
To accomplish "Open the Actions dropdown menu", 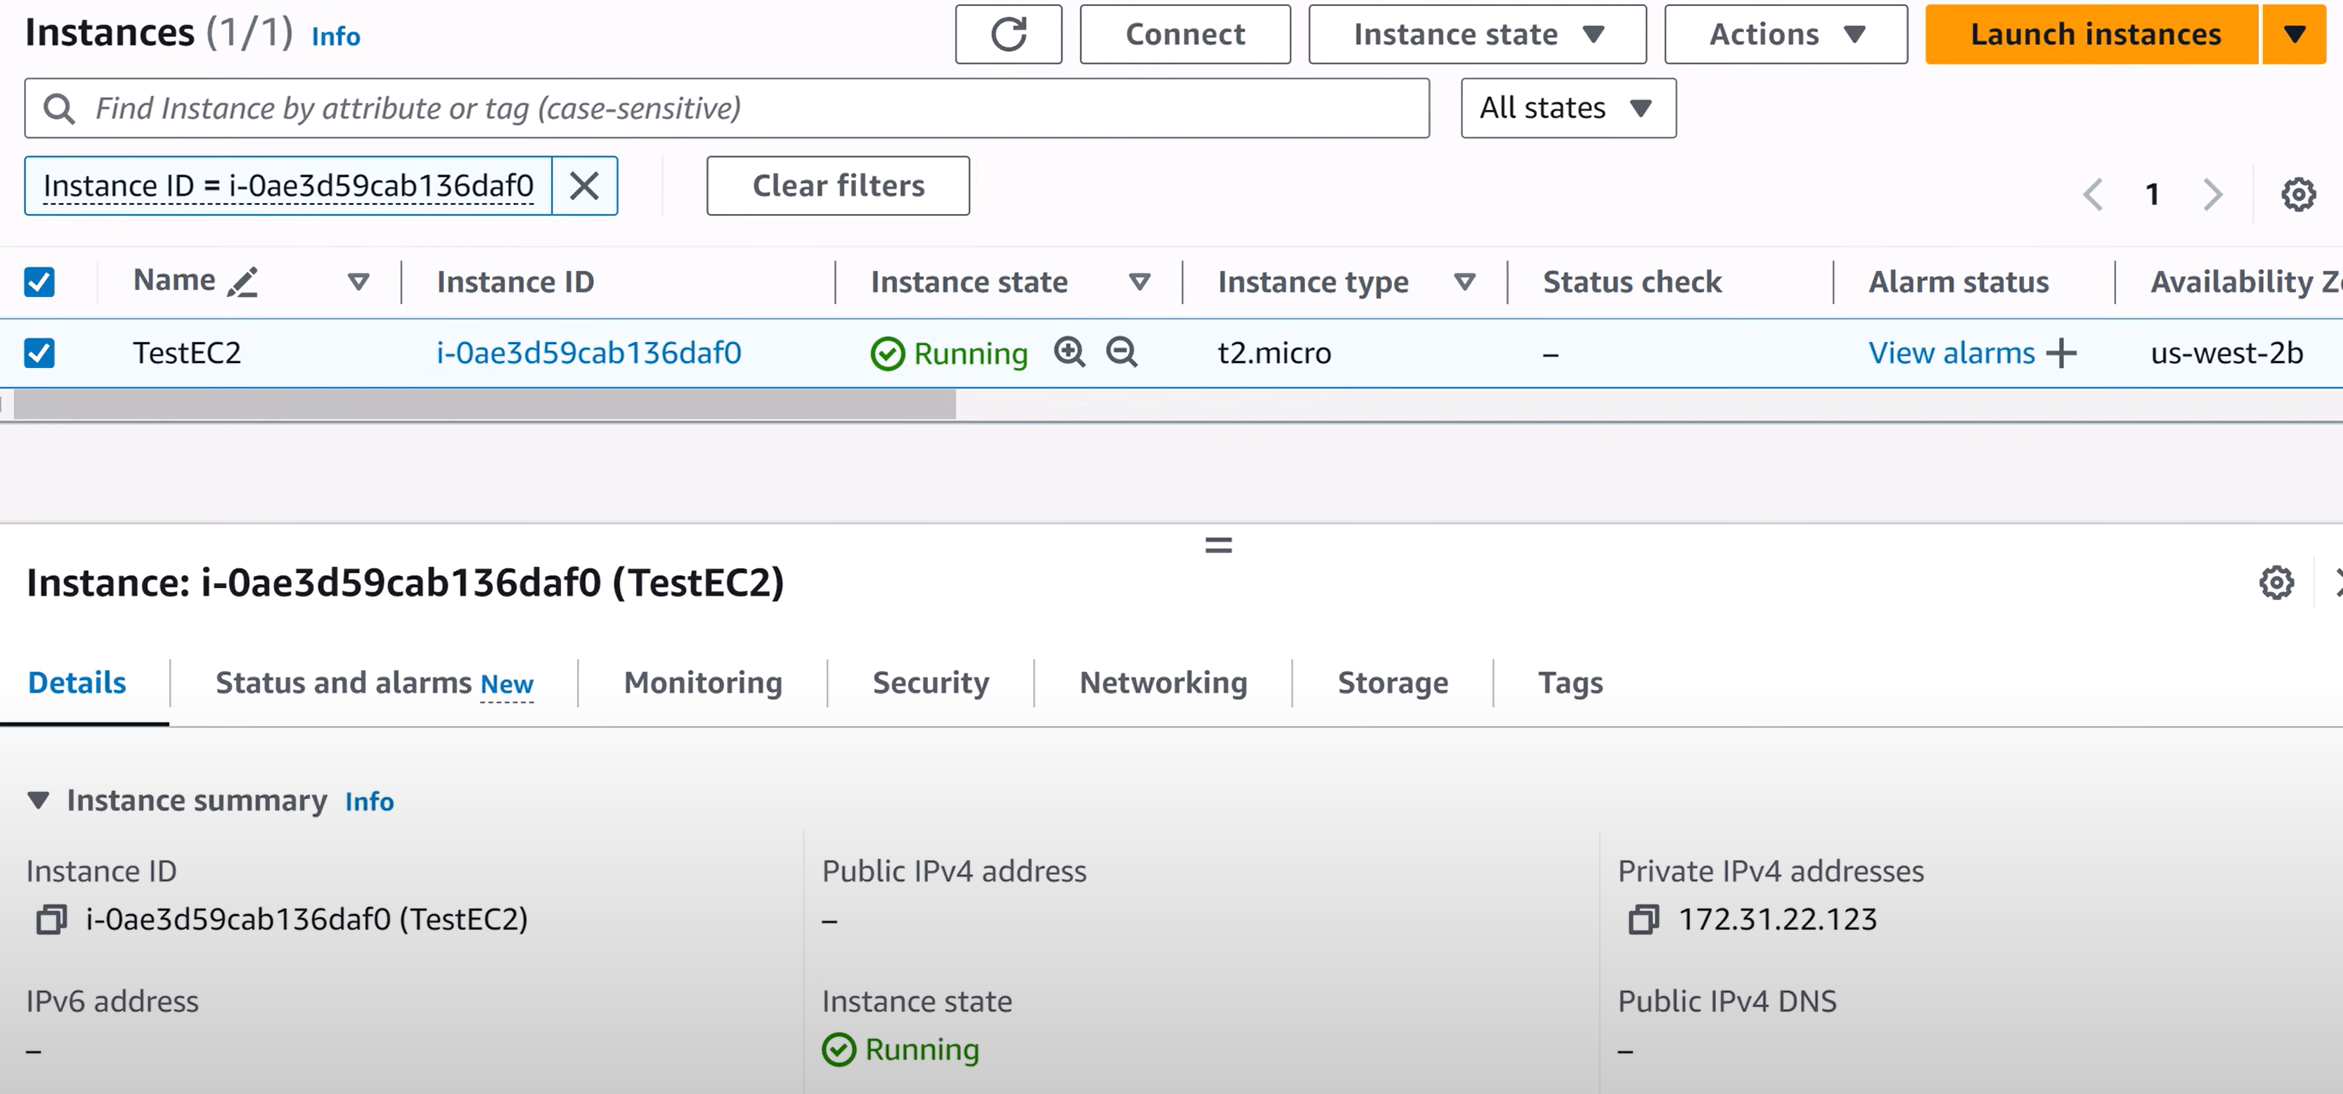I will pos(1786,34).
